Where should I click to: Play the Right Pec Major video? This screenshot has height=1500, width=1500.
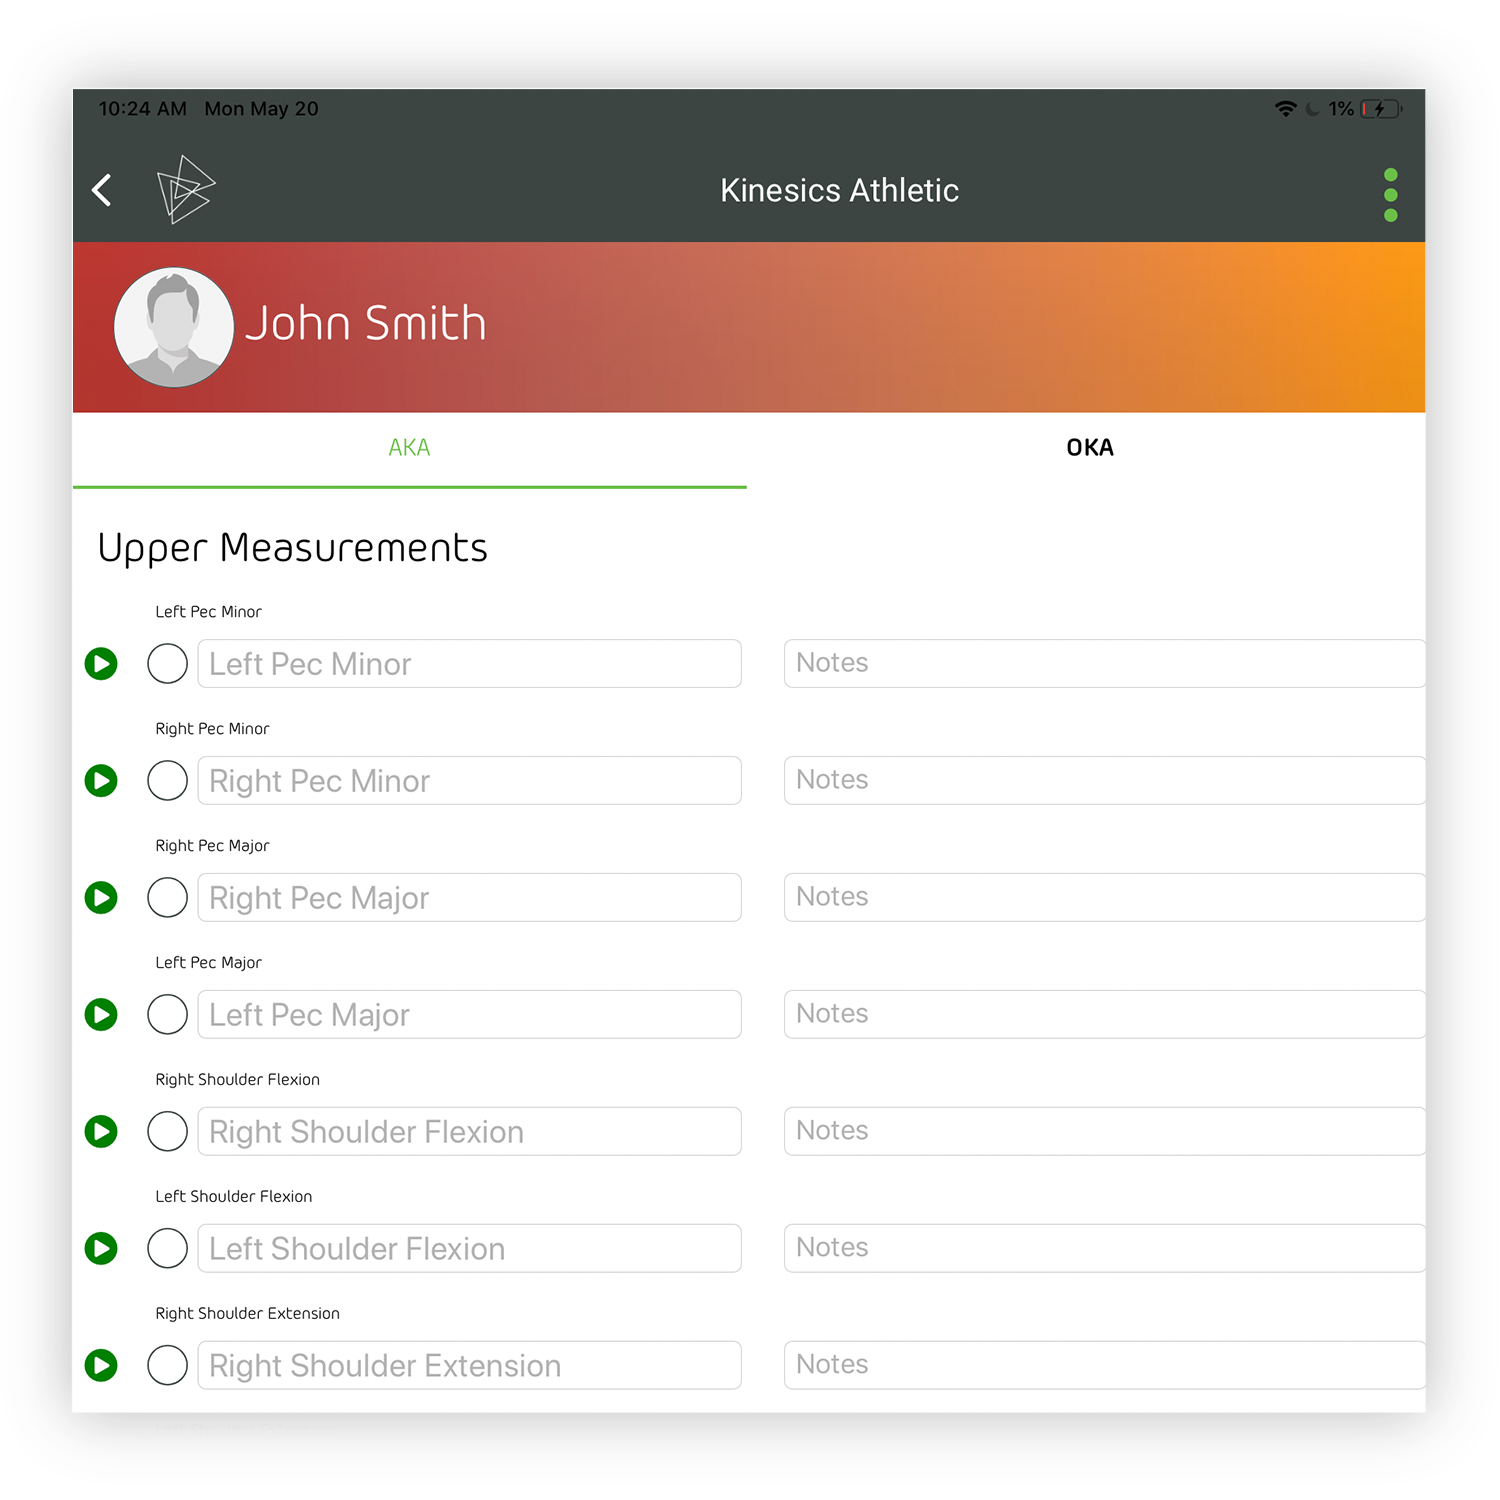point(101,897)
